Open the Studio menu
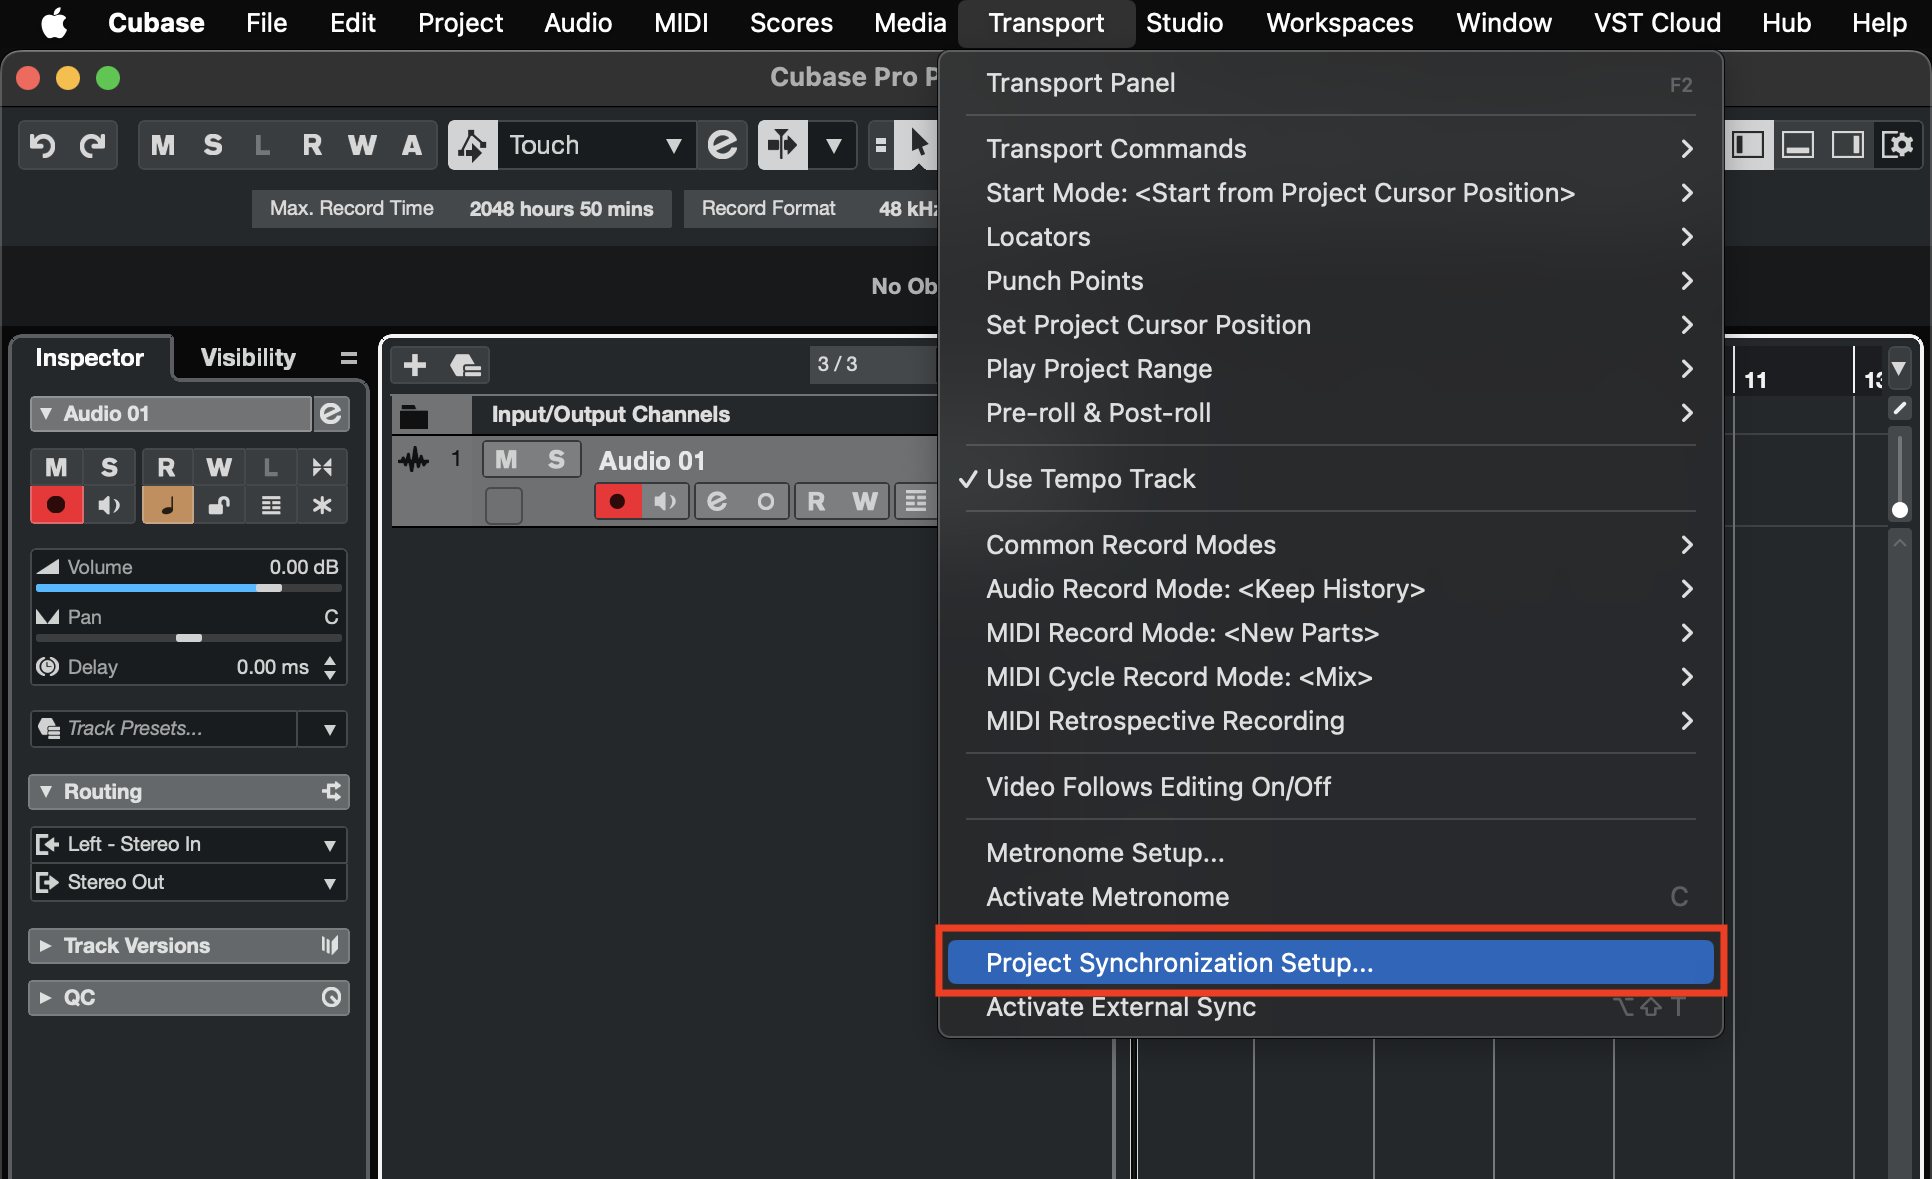Screen dimensions: 1932x1179 (x=1184, y=23)
